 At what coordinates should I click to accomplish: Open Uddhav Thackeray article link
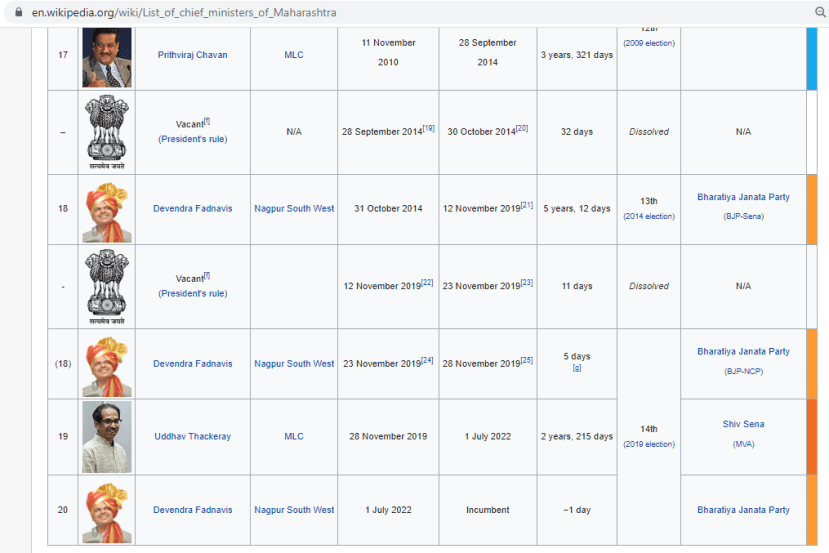(x=192, y=437)
